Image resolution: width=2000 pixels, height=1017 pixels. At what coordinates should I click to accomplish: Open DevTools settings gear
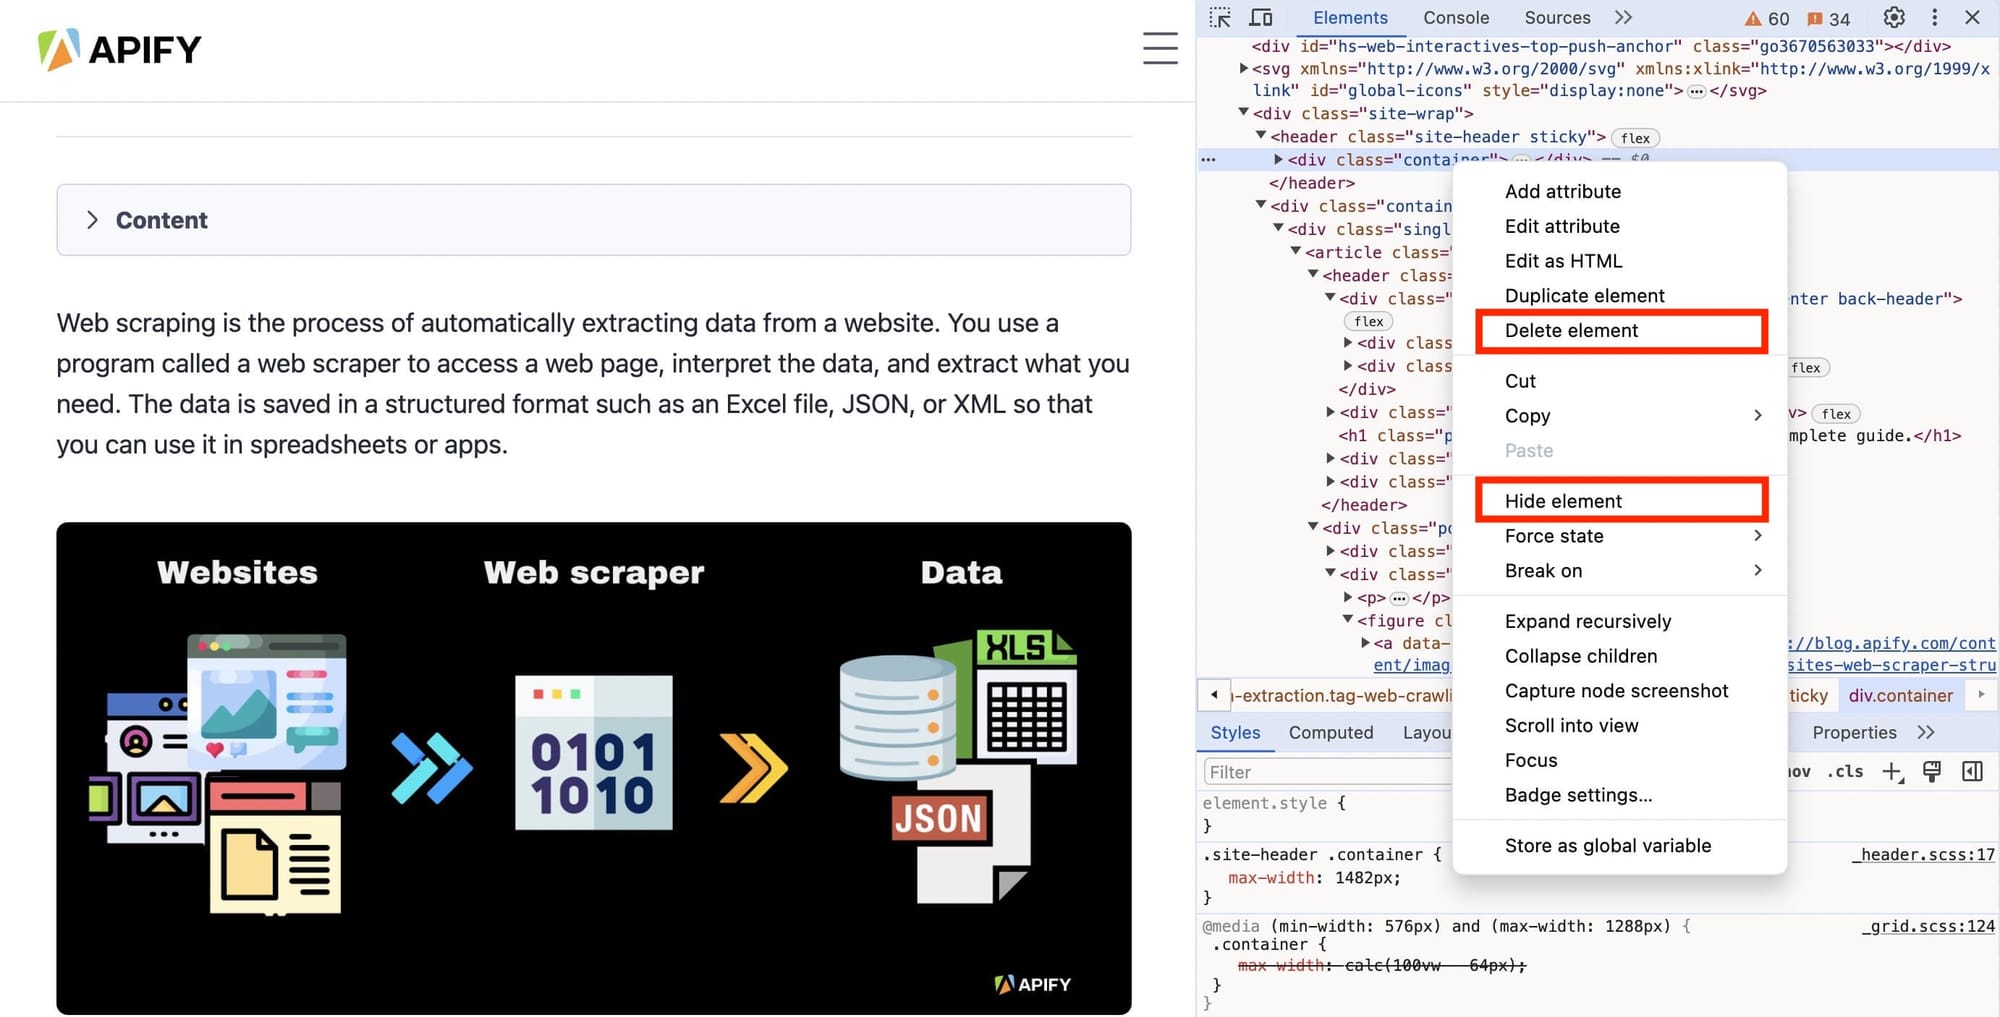1893,17
